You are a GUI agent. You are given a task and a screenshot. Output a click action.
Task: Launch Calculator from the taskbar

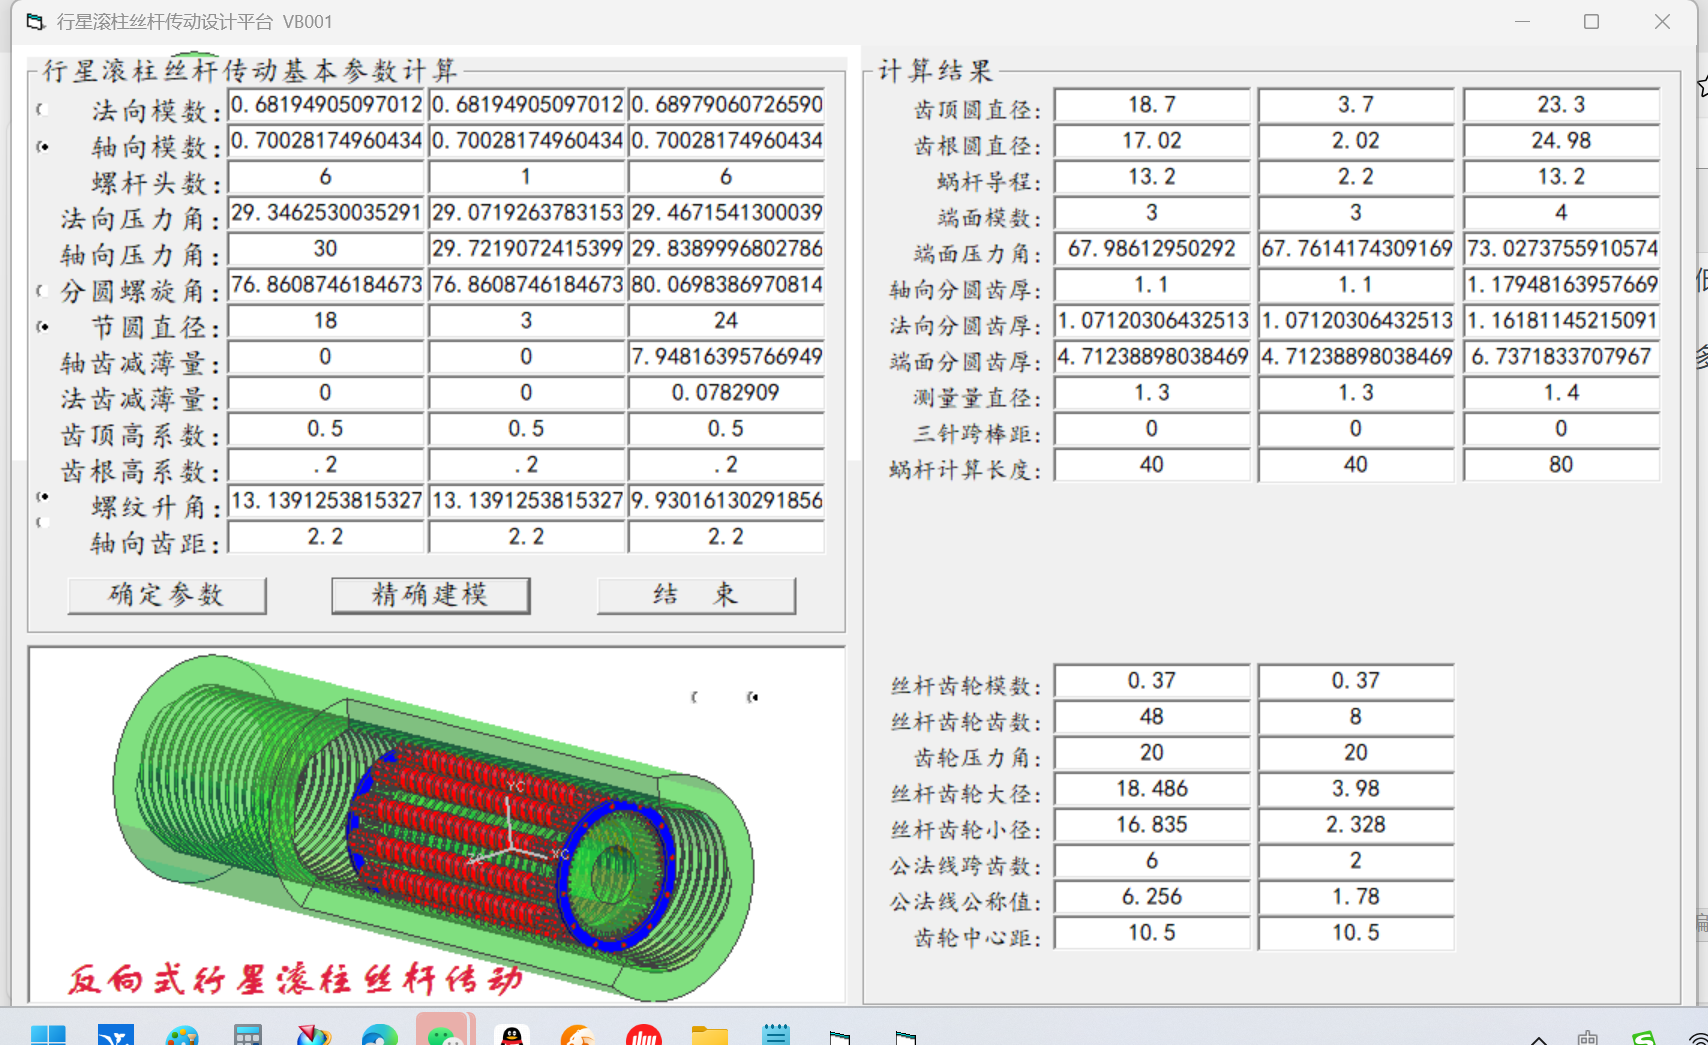248,1035
